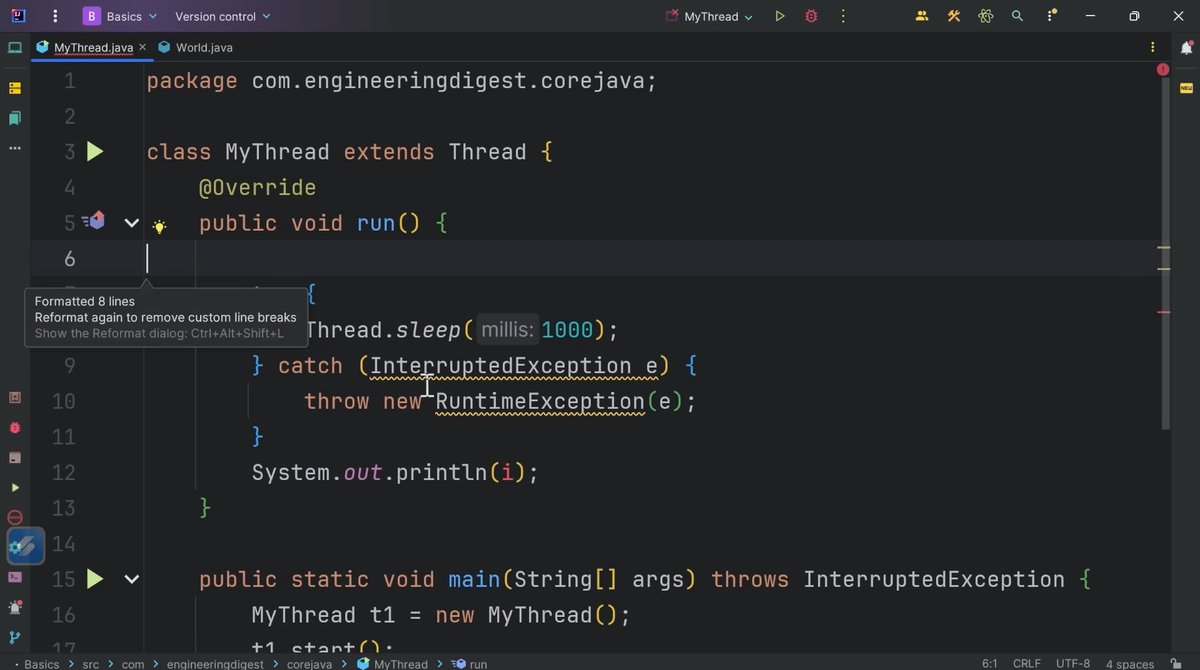The width and height of the screenshot is (1200, 670).
Task: Click the red error stripe marker on scrollbar
Action: coord(1163,312)
